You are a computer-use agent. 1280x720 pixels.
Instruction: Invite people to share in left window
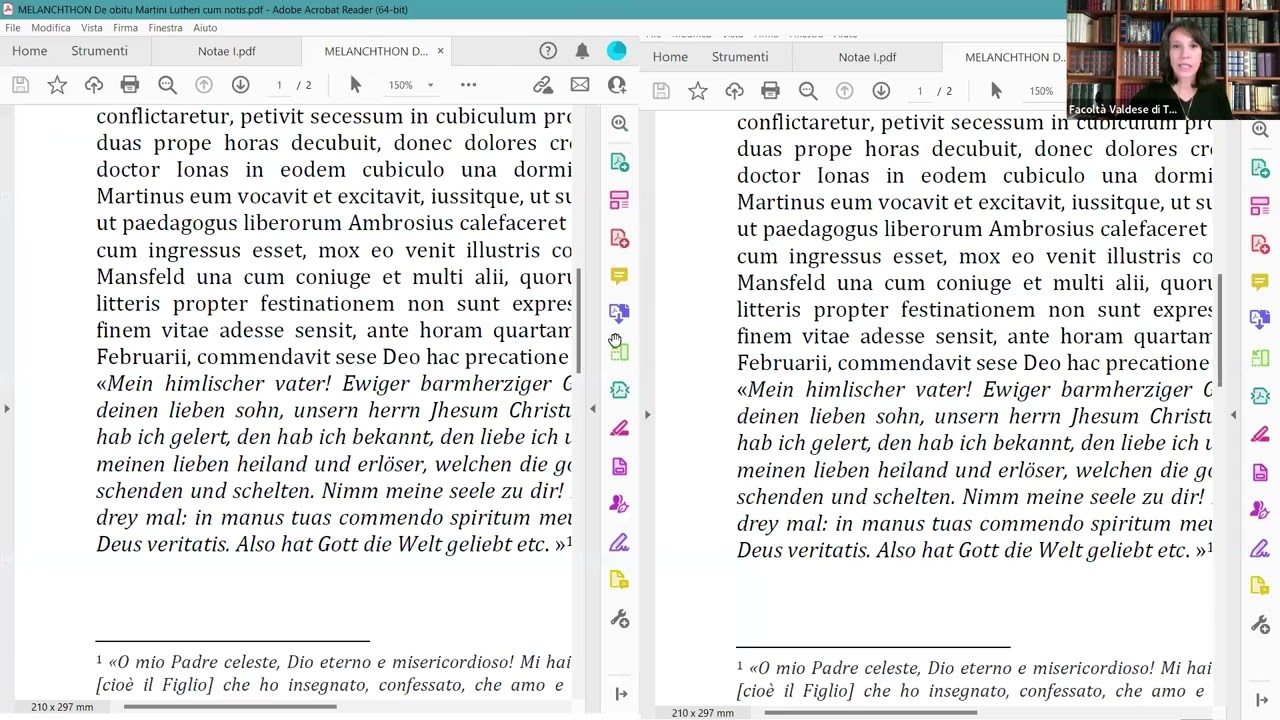point(617,85)
